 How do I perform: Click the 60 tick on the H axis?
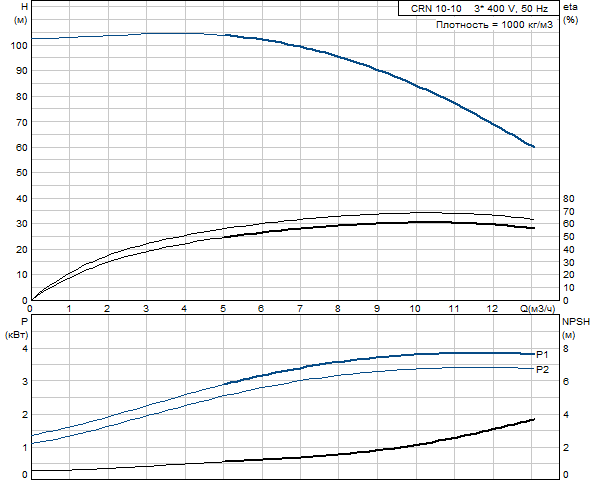22,148
